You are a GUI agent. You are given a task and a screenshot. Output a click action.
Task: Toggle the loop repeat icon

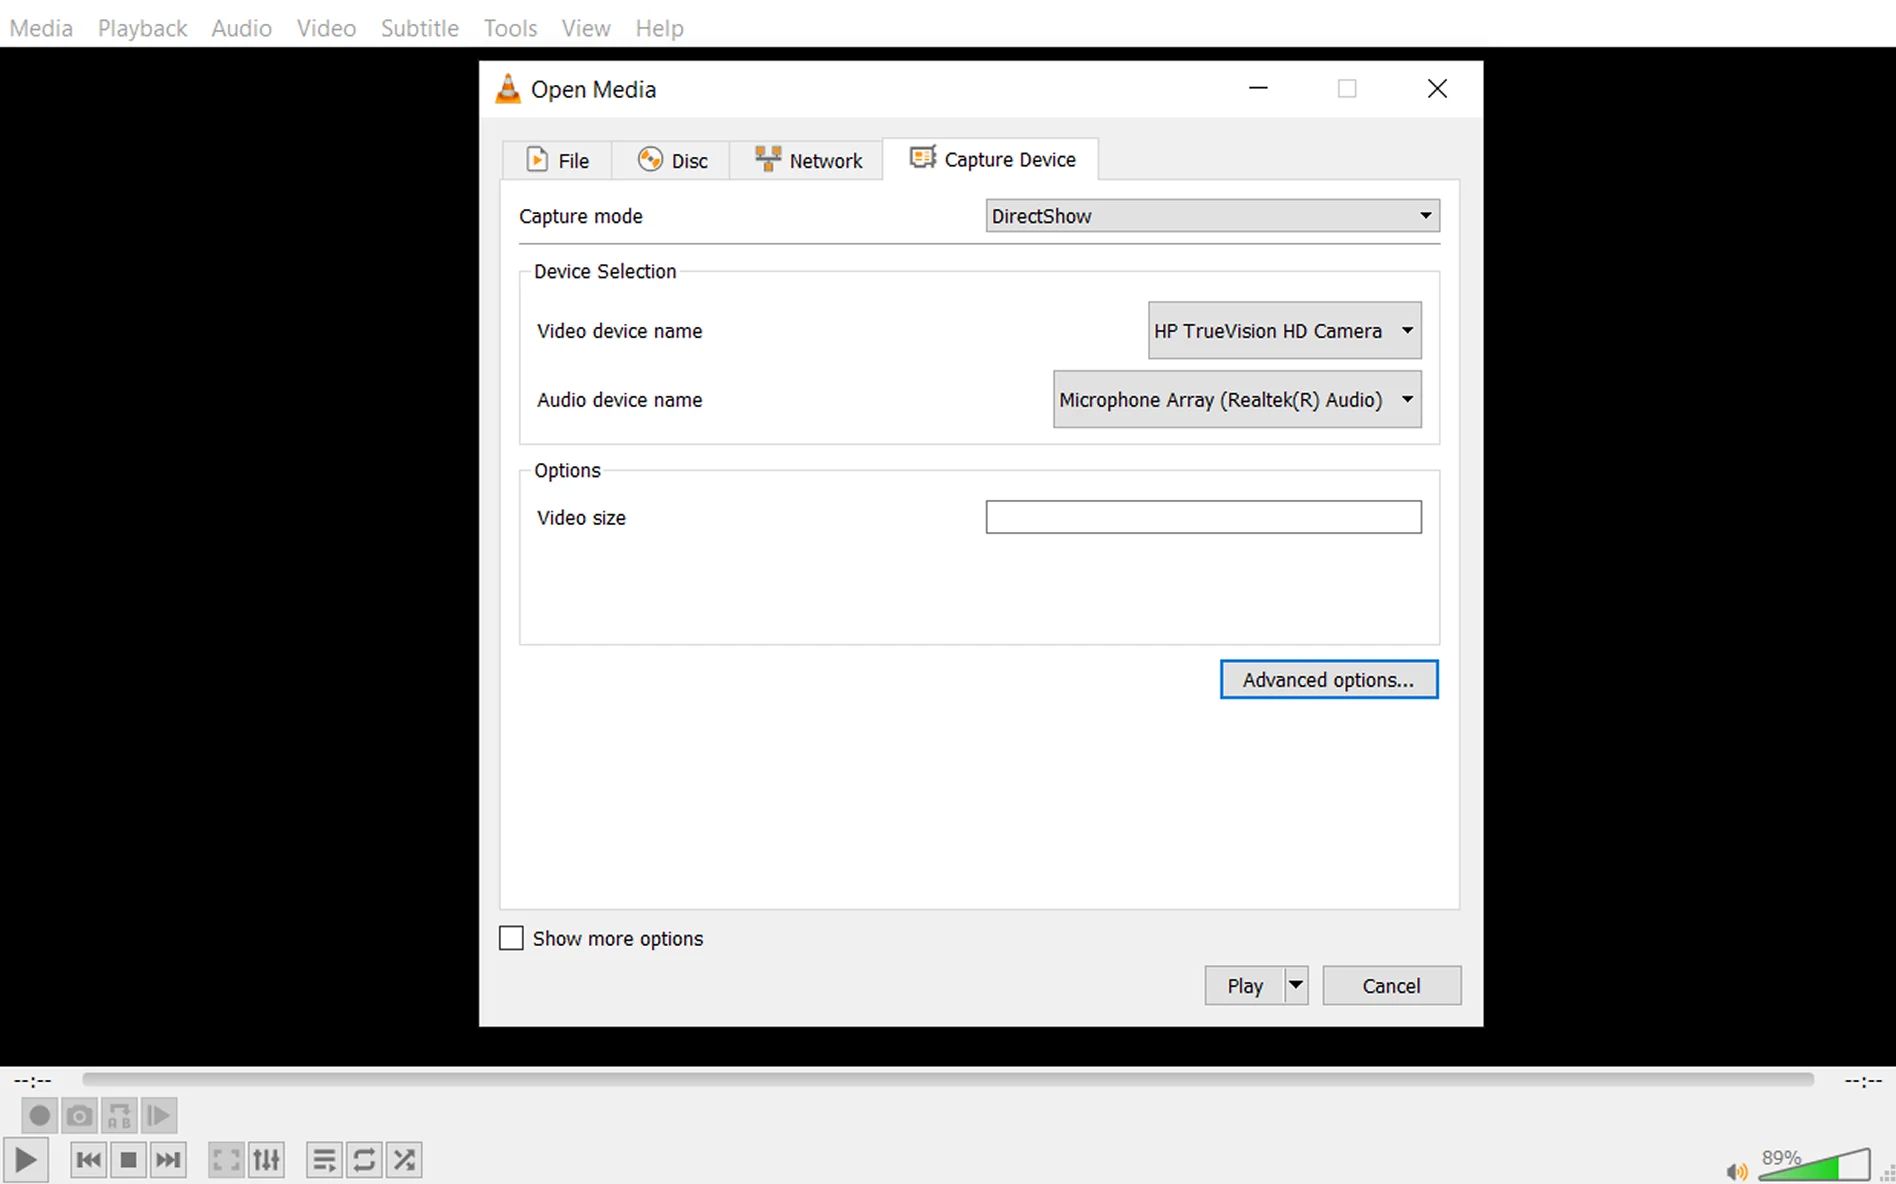364,1160
